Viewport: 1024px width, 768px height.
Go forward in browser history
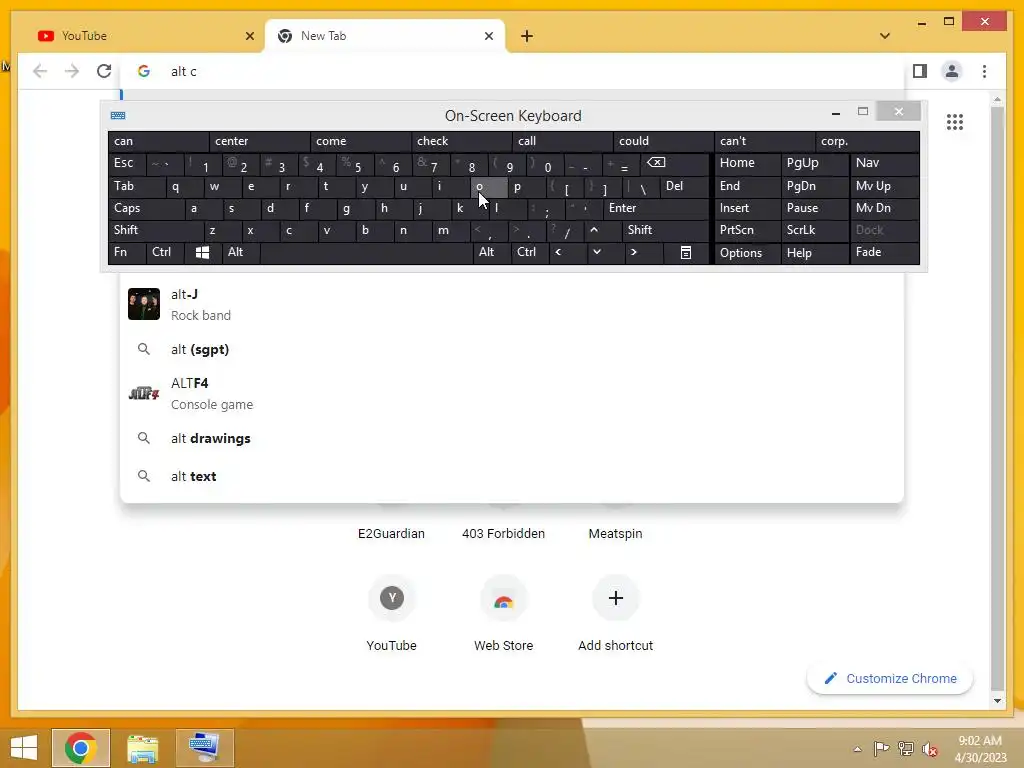pyautogui.click(x=72, y=71)
